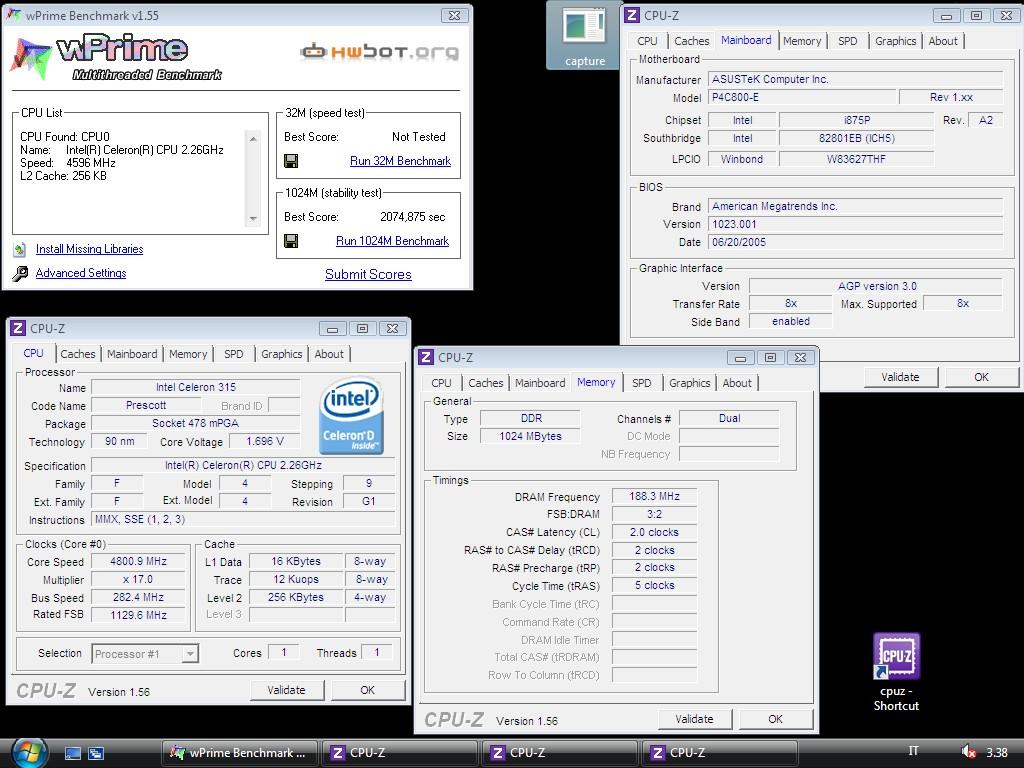Click the IT language indicator in the tray
Image resolution: width=1024 pixels, height=768 pixels.
(913, 751)
